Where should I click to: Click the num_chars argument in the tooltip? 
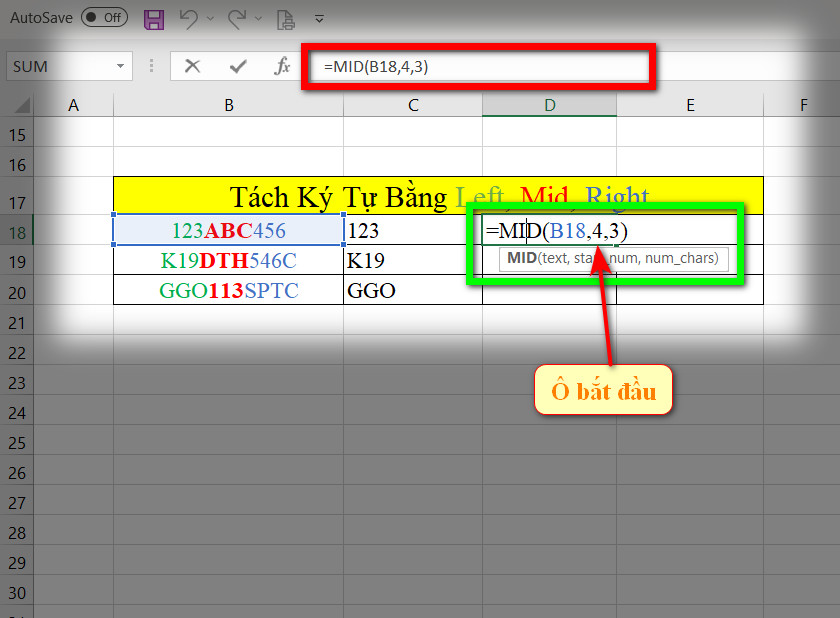[x=680, y=258]
